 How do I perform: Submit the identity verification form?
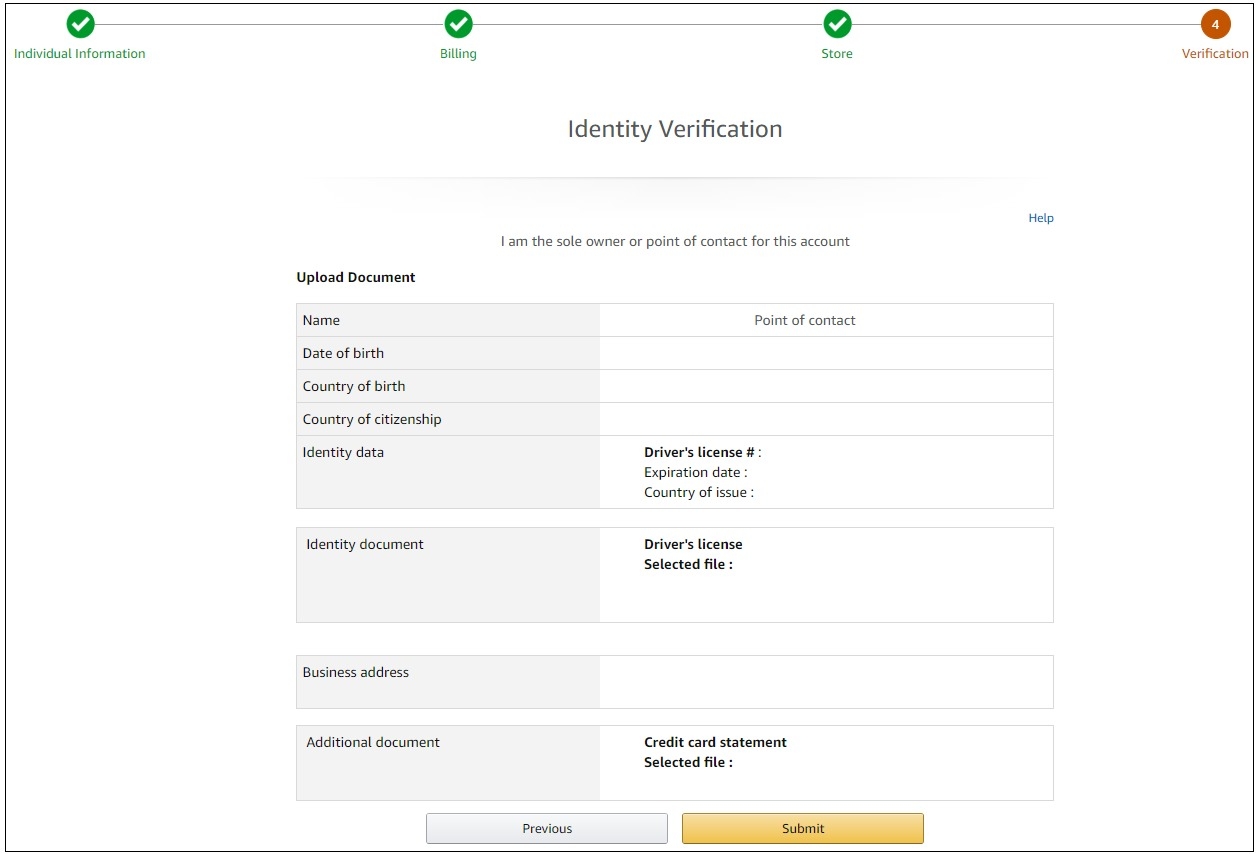pos(802,828)
